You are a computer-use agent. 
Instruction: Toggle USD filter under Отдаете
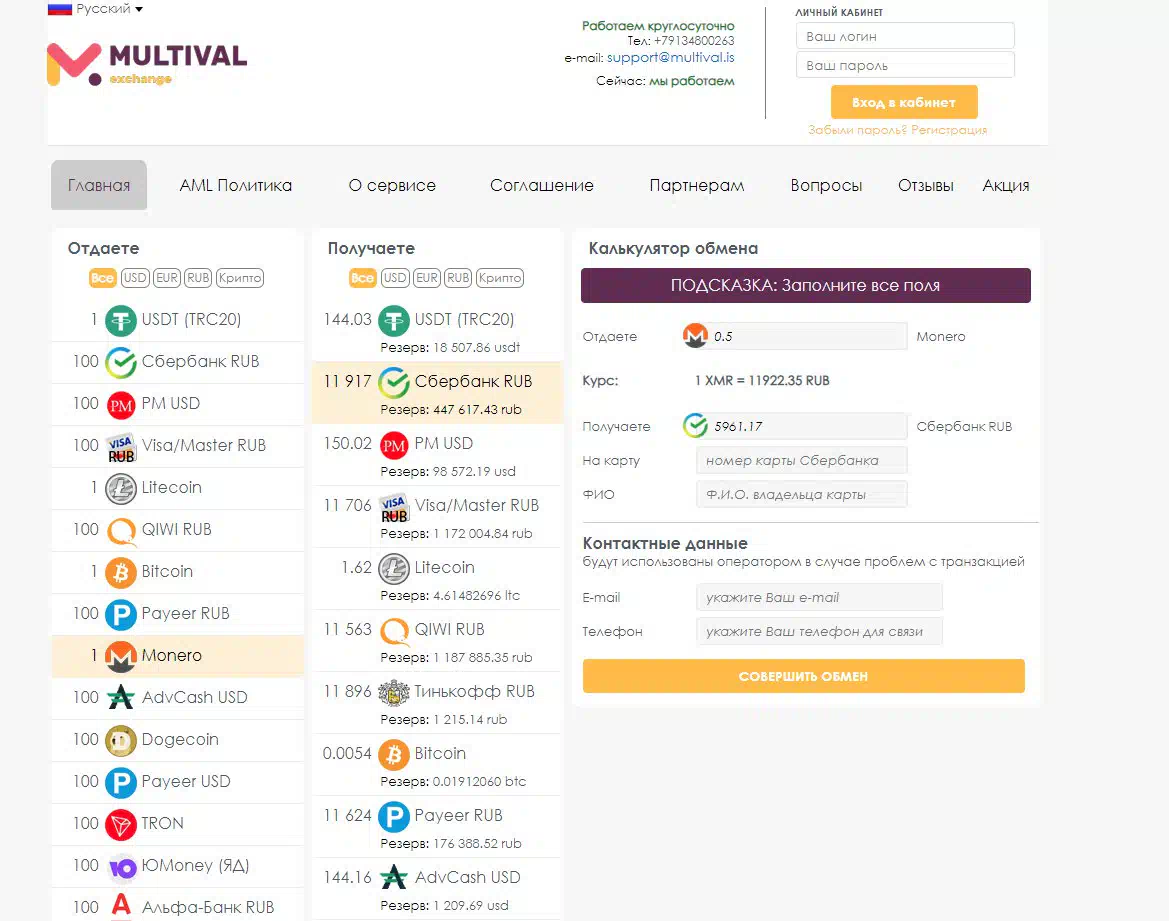click(135, 278)
